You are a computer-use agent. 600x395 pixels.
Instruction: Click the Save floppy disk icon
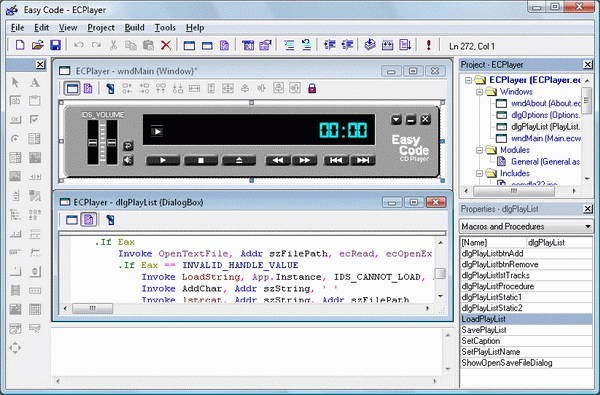tap(55, 45)
